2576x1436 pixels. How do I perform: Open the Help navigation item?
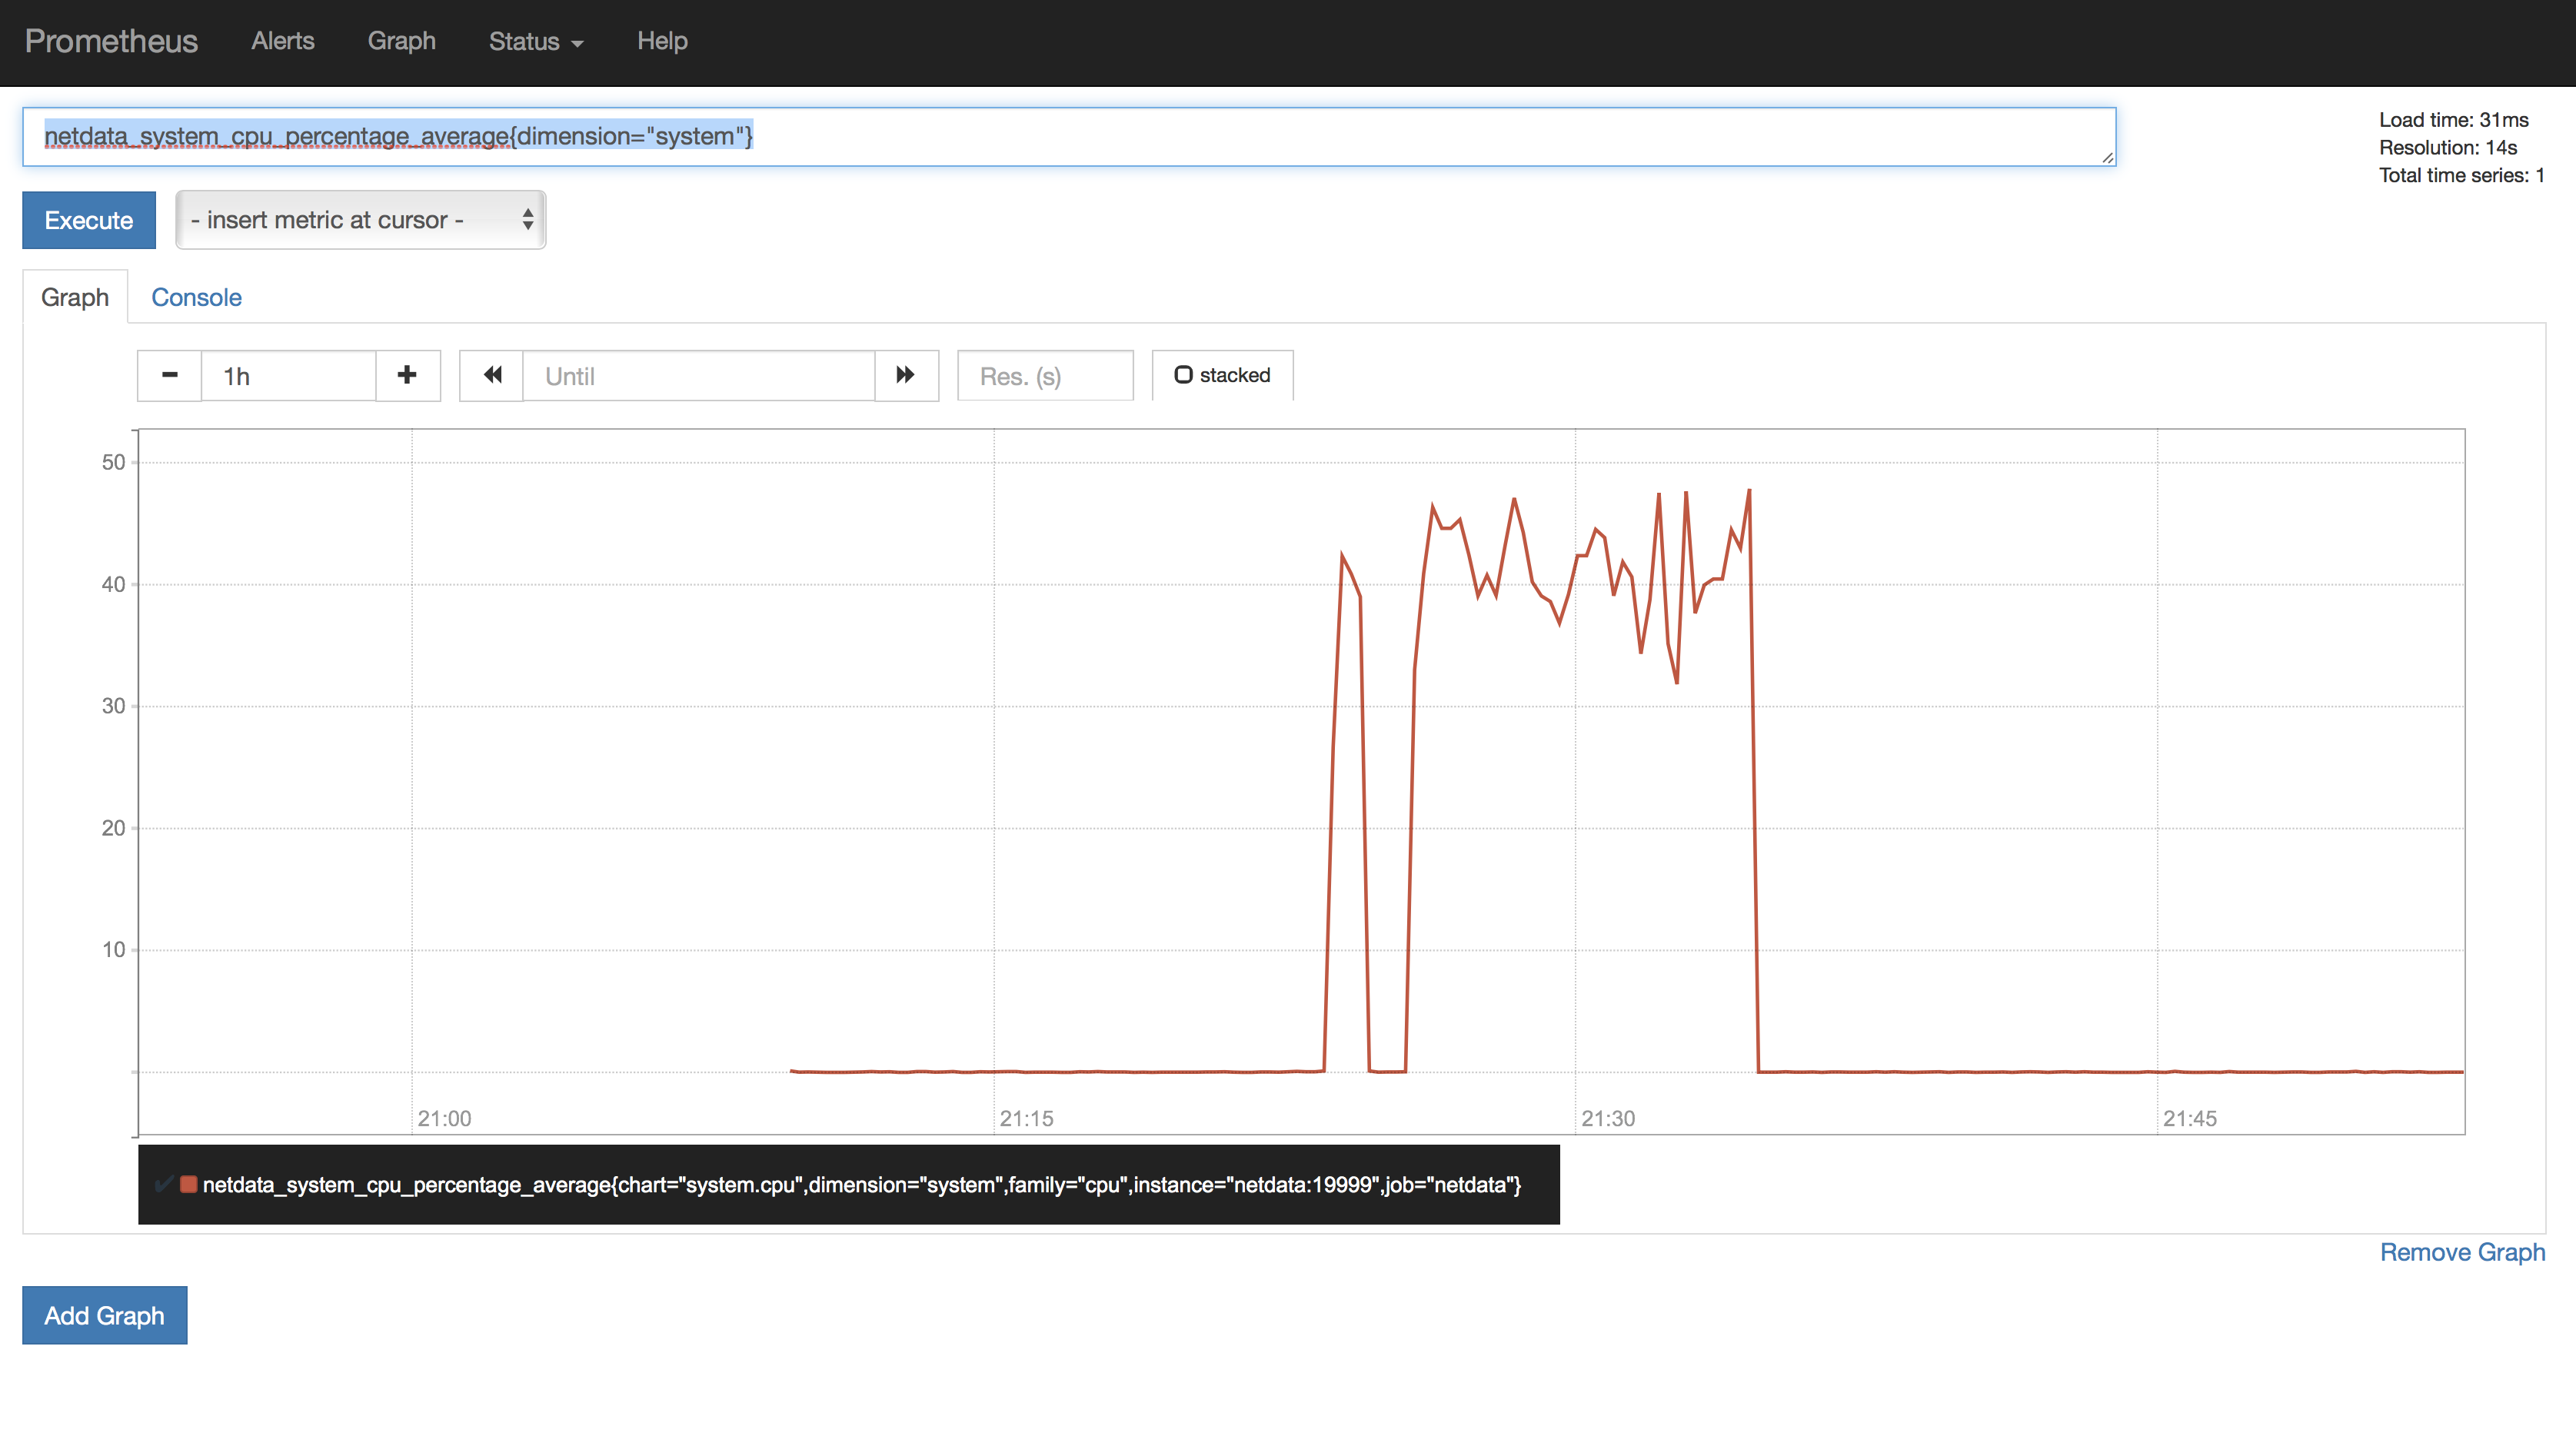(662, 41)
